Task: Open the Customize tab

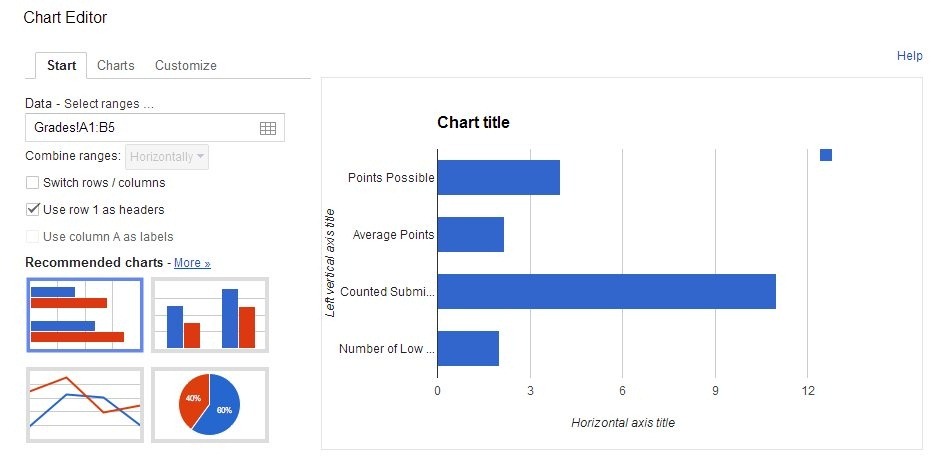Action: coord(185,66)
